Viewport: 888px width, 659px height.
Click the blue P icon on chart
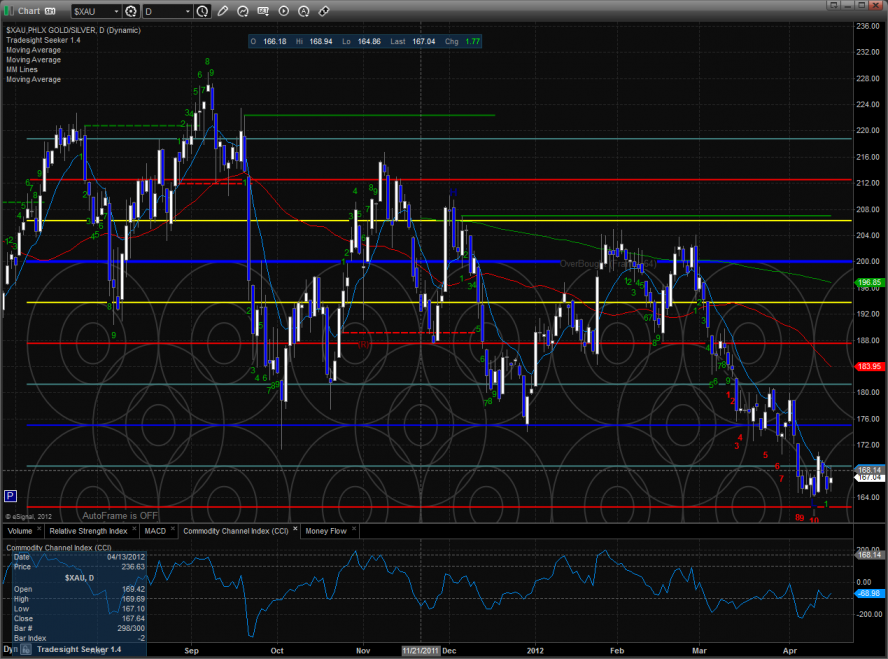[11, 495]
